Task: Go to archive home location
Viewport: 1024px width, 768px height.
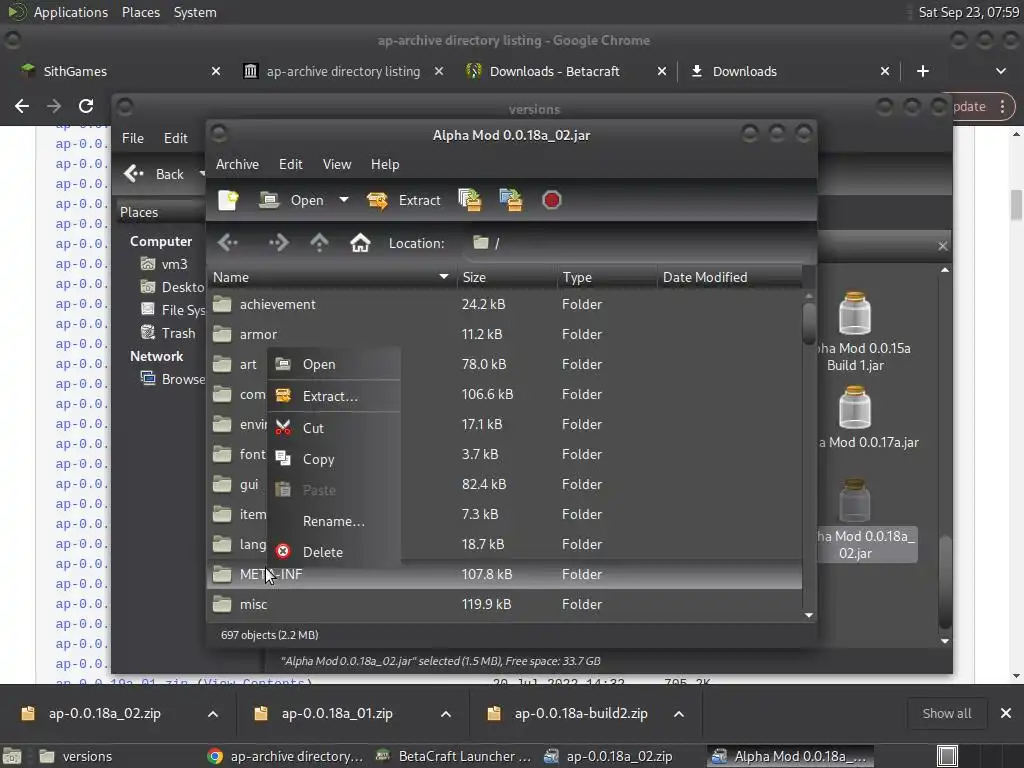Action: click(x=360, y=243)
